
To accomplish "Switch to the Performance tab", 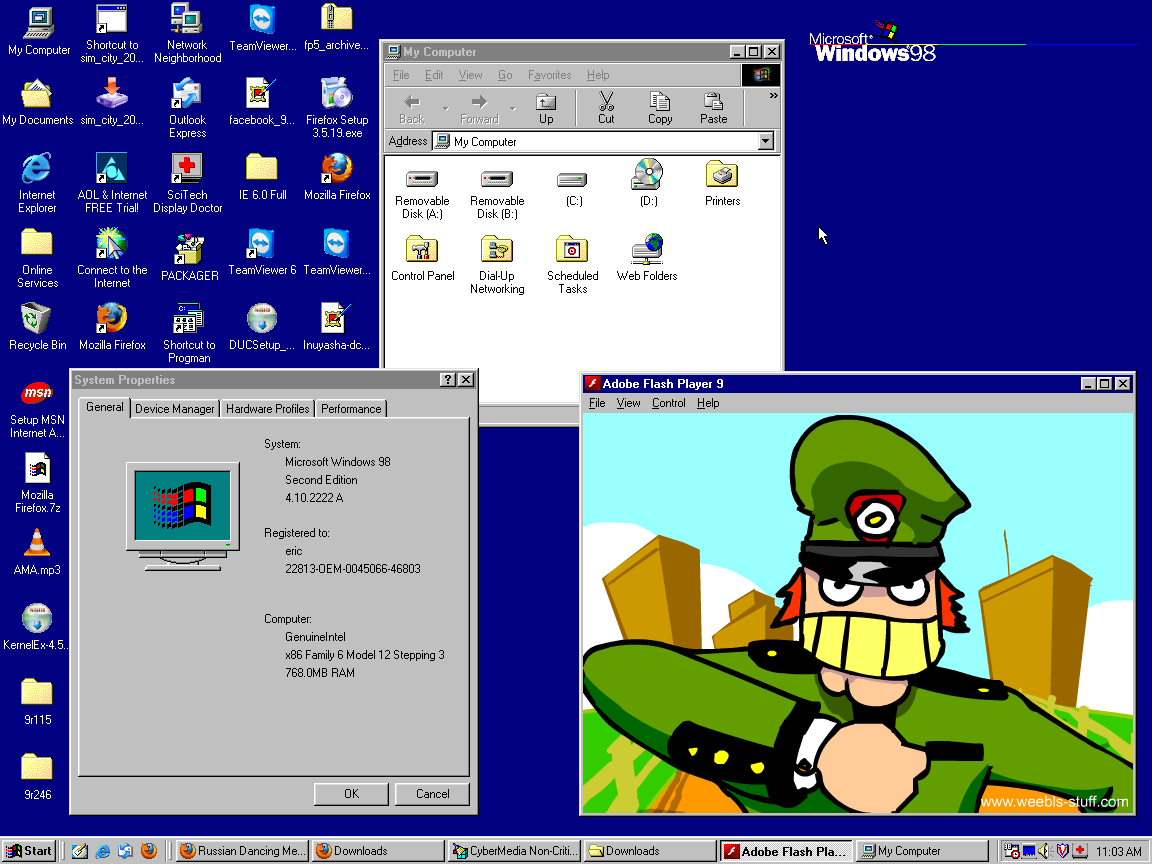I will [351, 408].
